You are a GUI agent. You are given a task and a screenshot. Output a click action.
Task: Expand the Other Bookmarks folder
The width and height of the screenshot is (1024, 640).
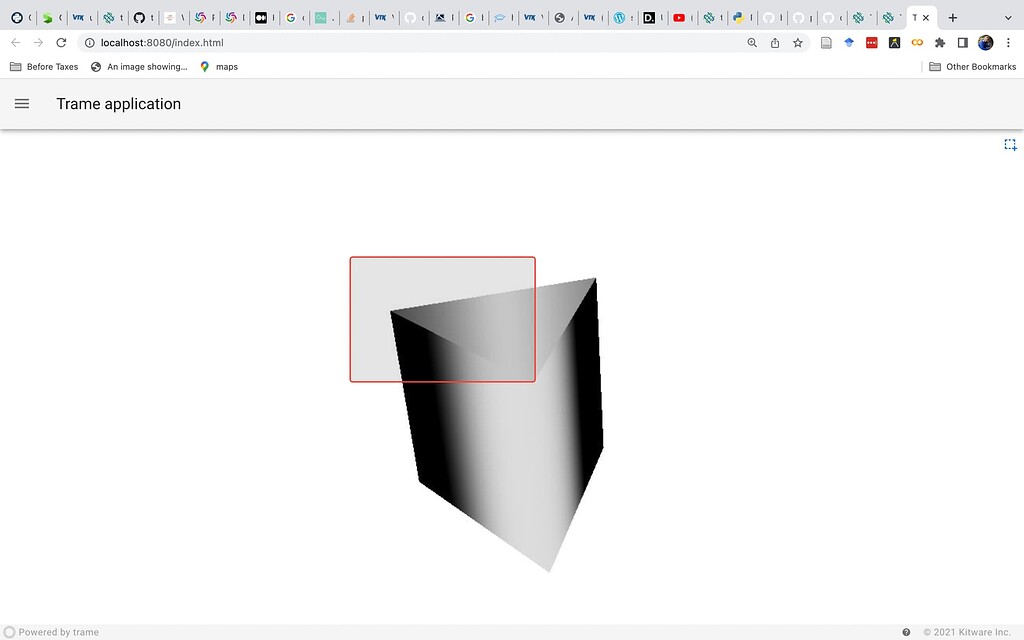[x=972, y=67]
